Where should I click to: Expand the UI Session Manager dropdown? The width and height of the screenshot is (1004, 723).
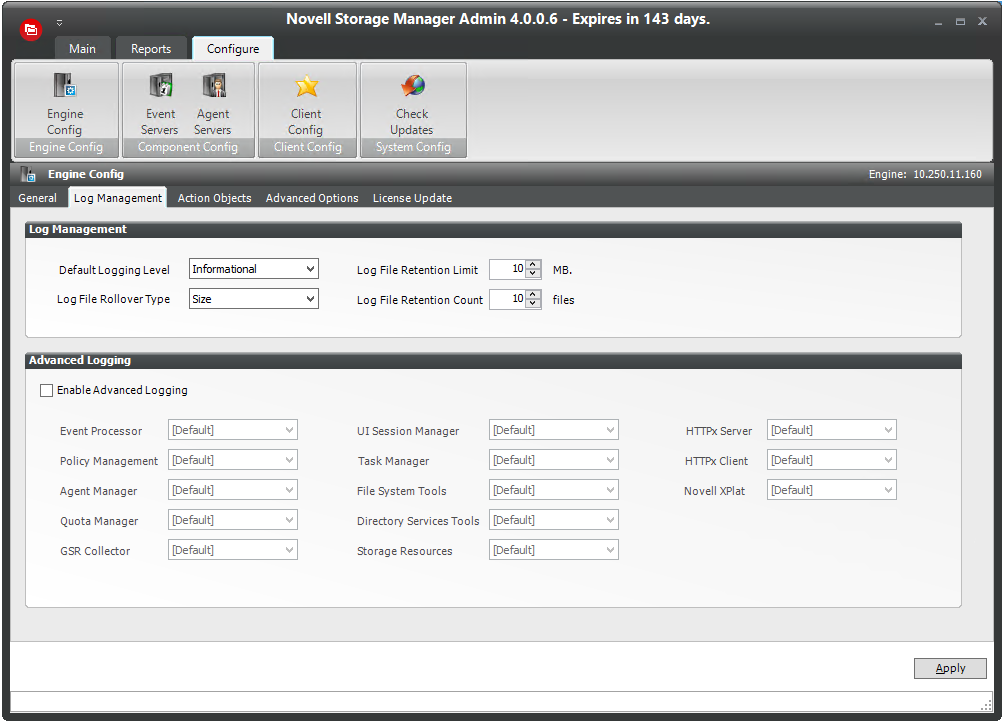[x=554, y=430]
